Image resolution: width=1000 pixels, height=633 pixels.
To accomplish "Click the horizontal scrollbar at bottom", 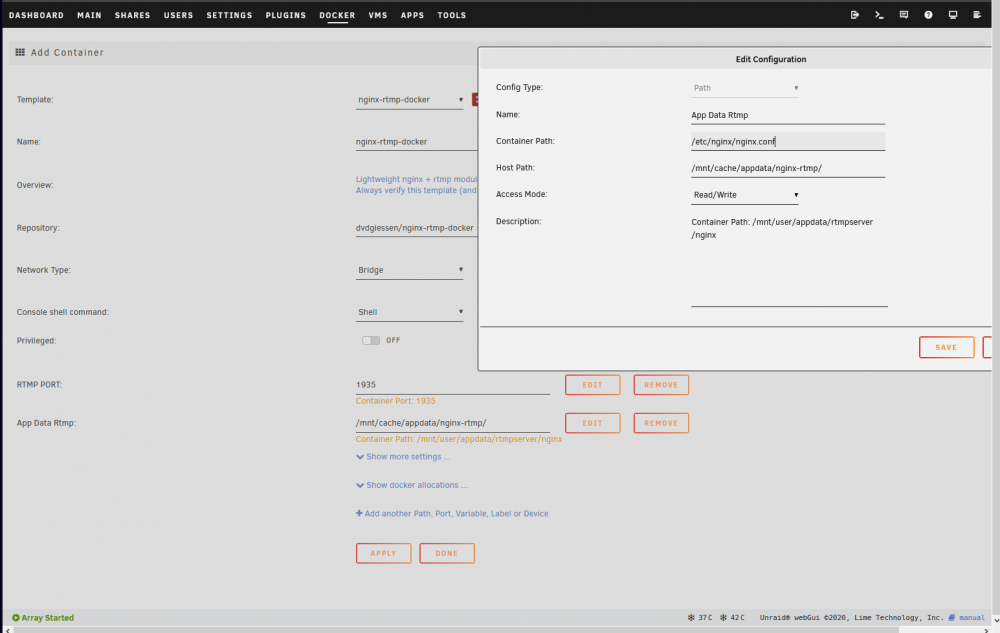I will 457,630.
